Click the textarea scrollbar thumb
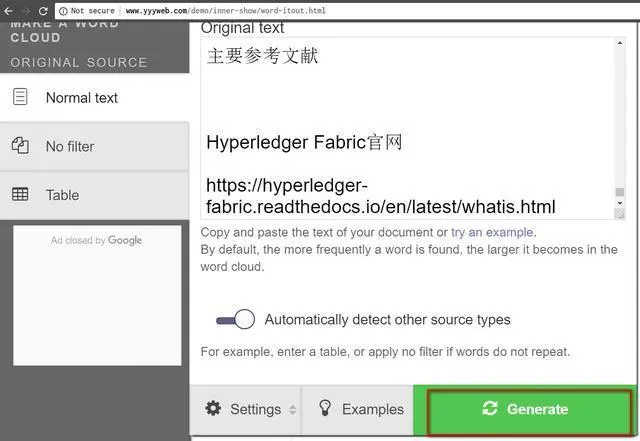 click(x=620, y=192)
